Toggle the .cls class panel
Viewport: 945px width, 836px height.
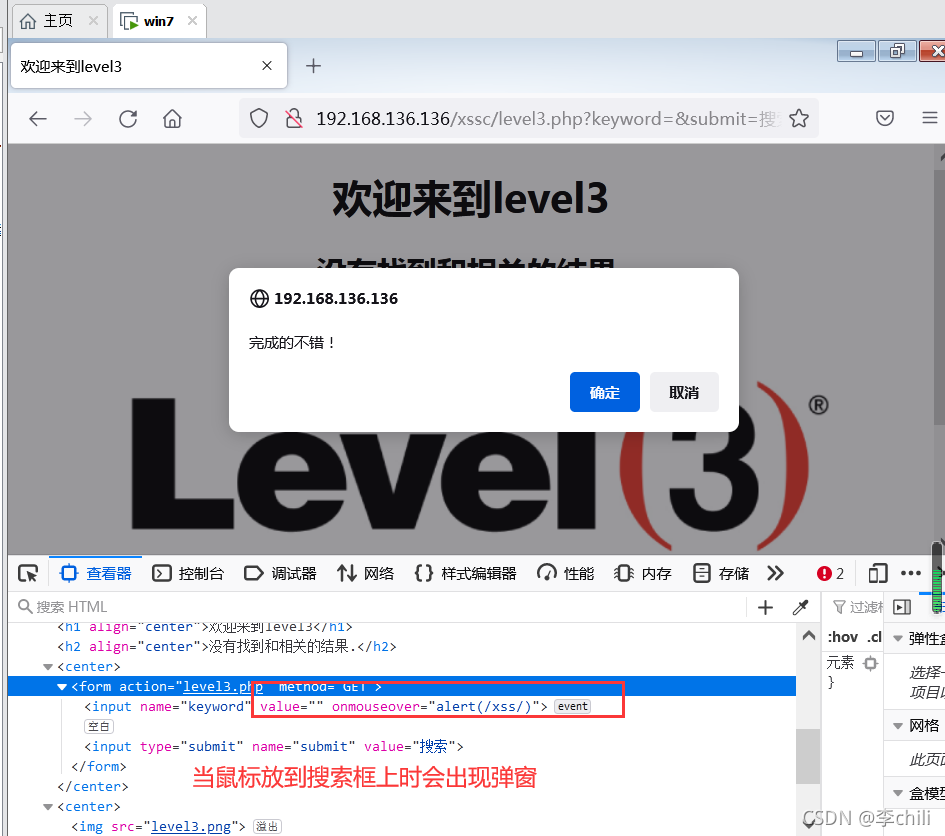tap(874, 637)
